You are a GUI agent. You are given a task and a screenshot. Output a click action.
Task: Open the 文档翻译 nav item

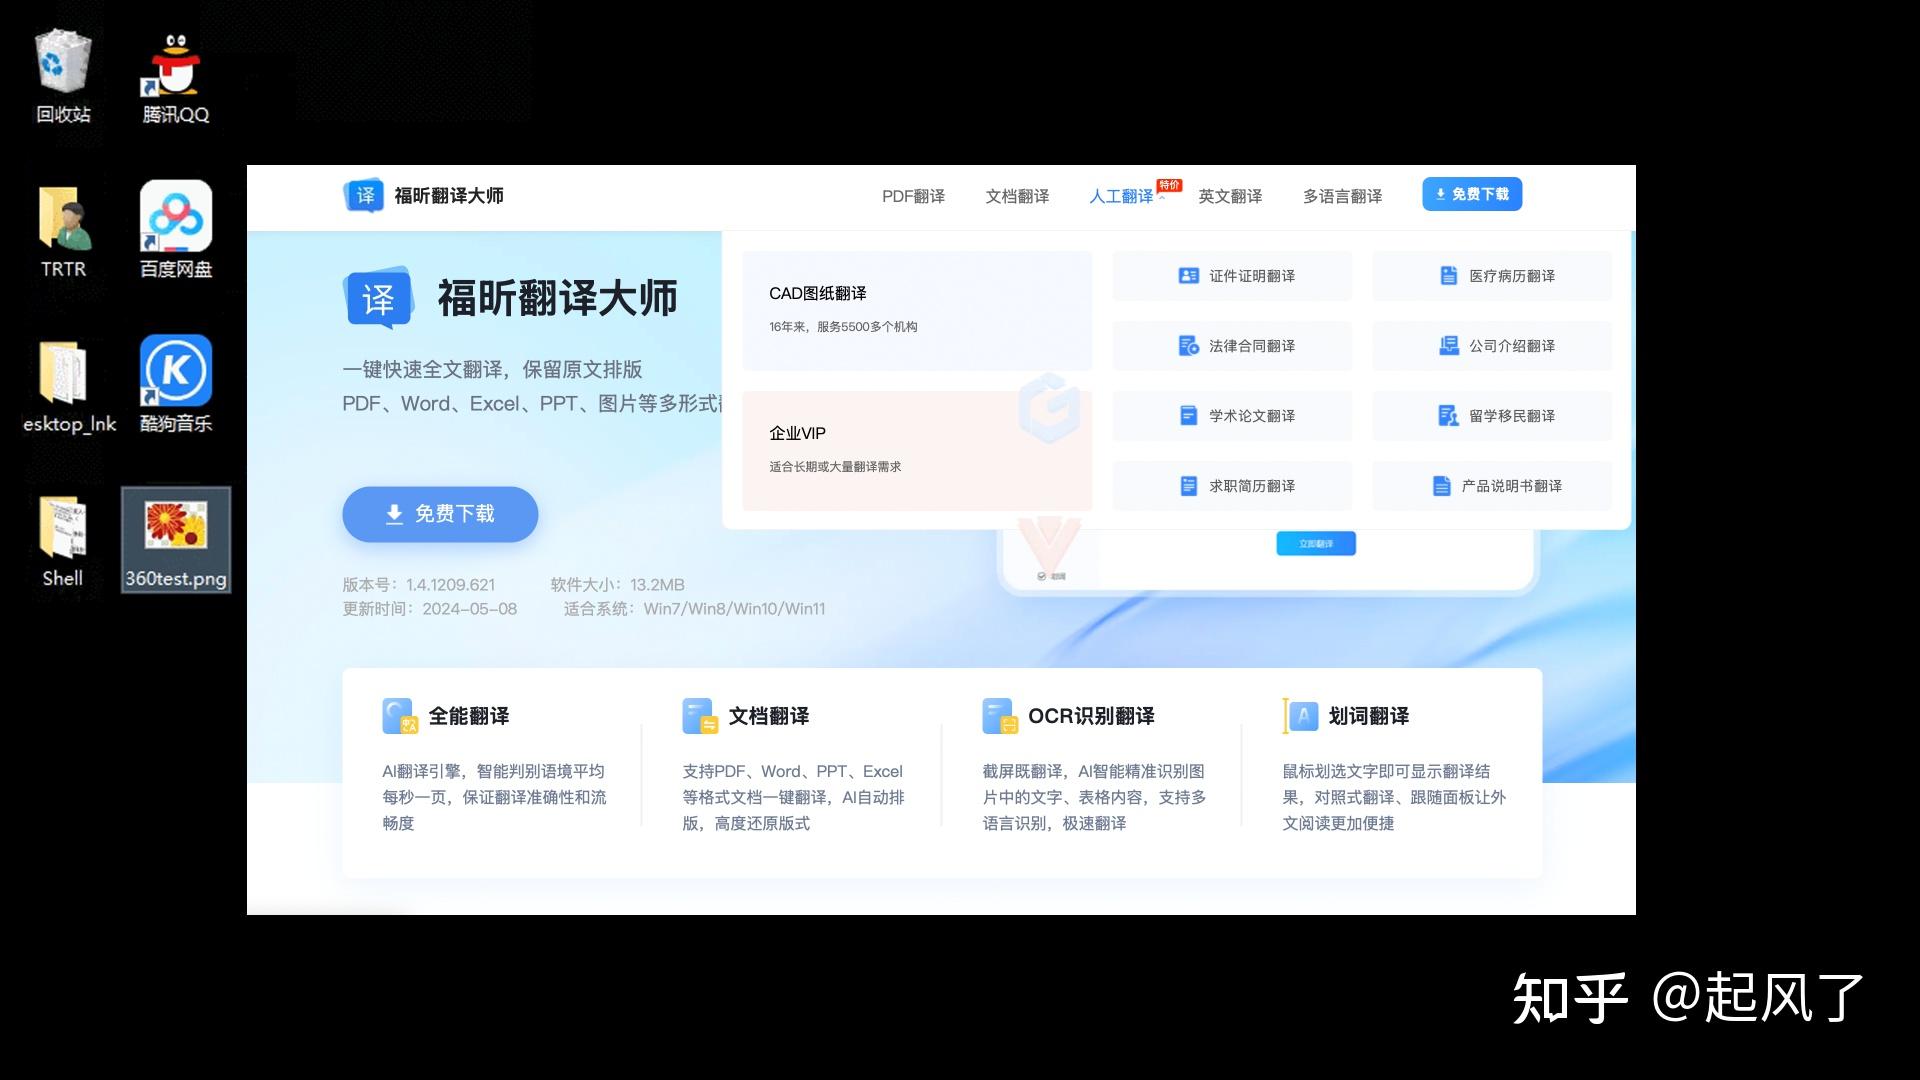tap(1017, 196)
